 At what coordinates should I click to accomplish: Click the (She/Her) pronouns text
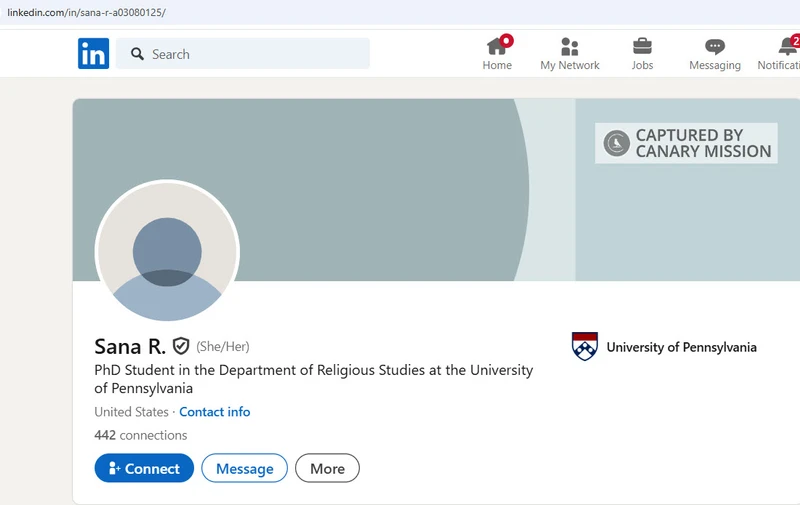click(x=223, y=347)
